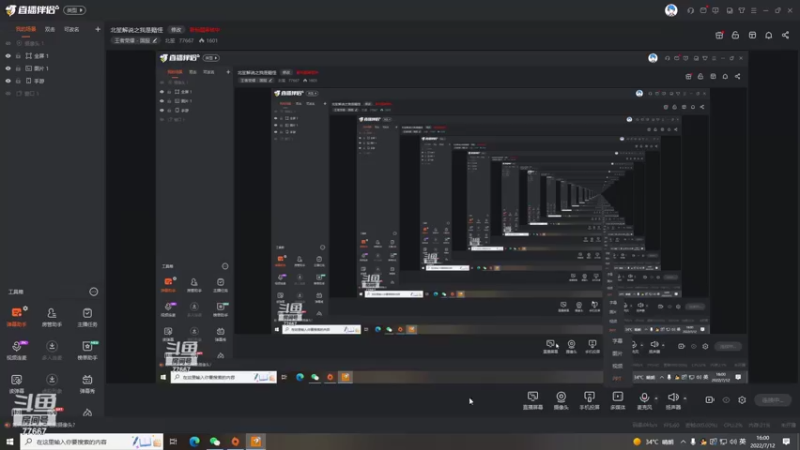The height and width of the screenshot is (450, 800).
Task: Click the share icon at top right
Action: [785, 35]
